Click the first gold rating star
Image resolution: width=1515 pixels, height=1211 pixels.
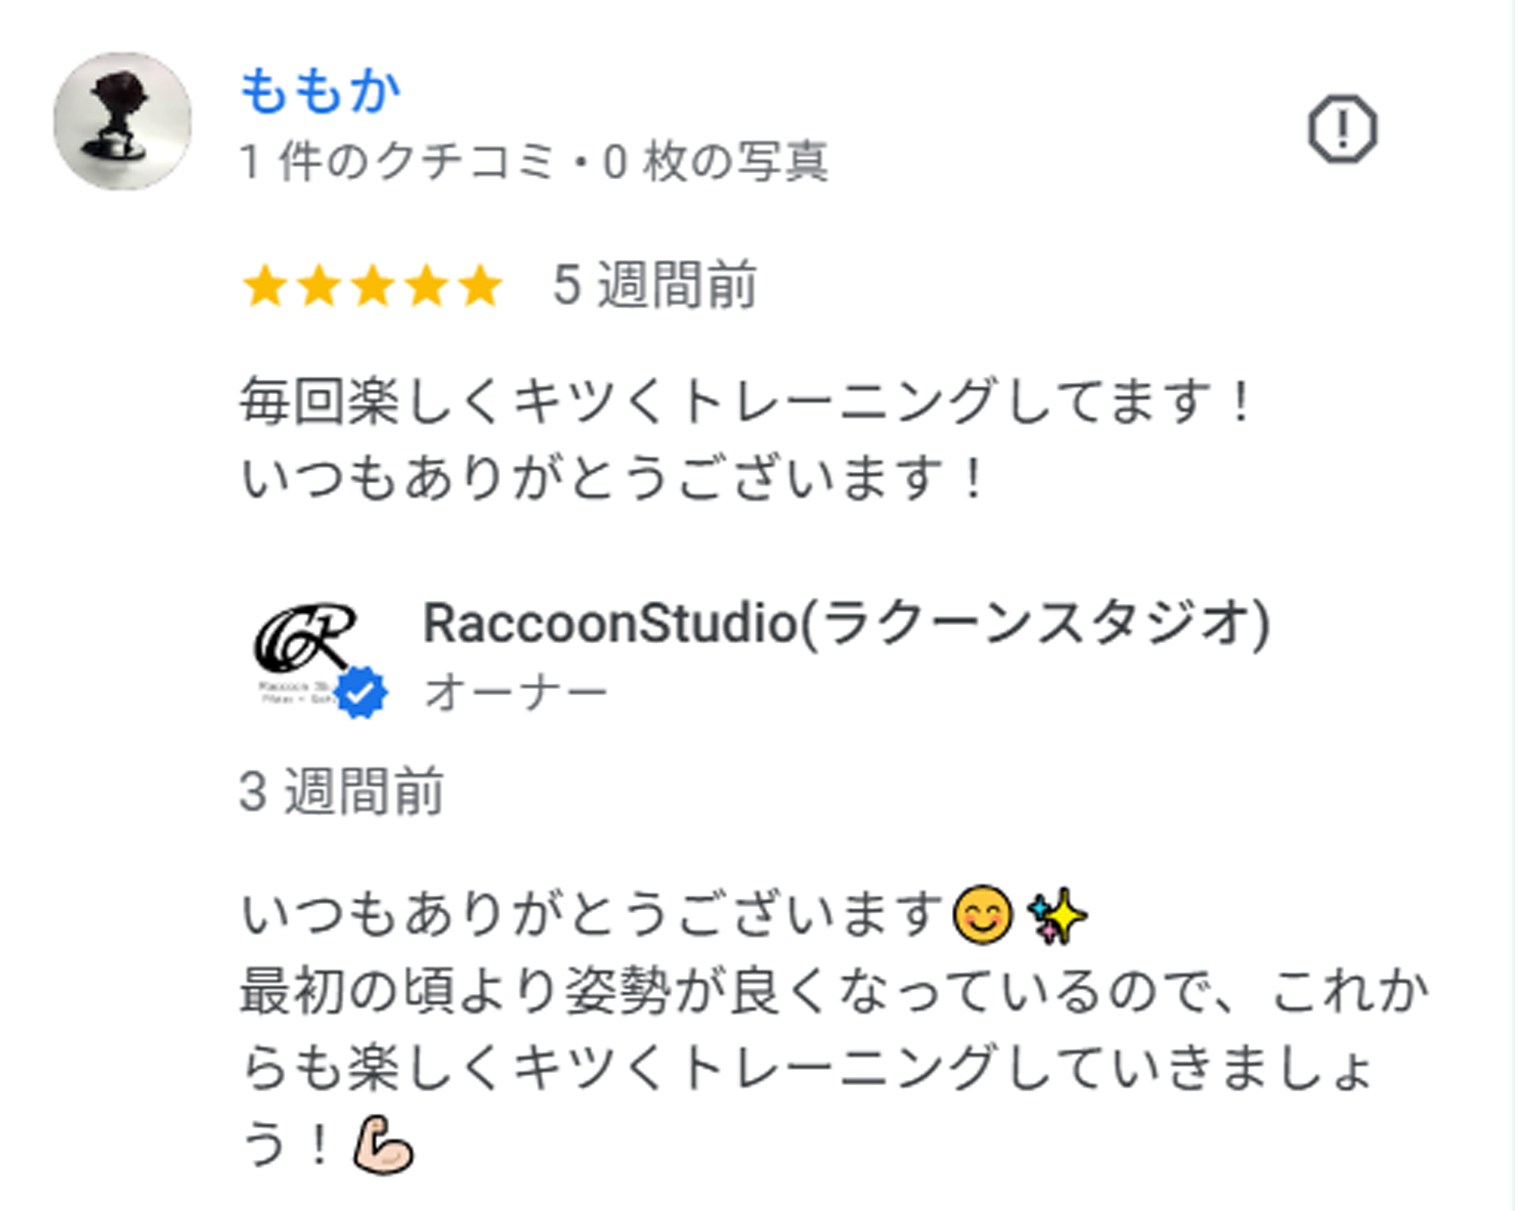coord(265,286)
